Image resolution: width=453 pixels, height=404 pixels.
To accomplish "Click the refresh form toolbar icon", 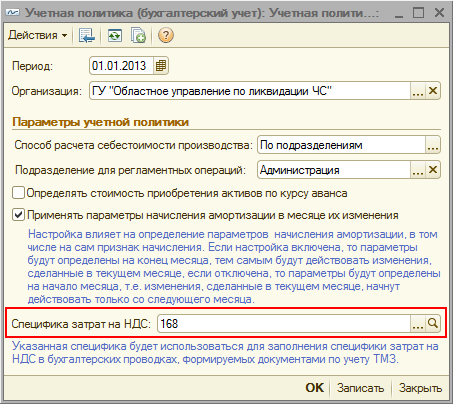I will click(115, 35).
